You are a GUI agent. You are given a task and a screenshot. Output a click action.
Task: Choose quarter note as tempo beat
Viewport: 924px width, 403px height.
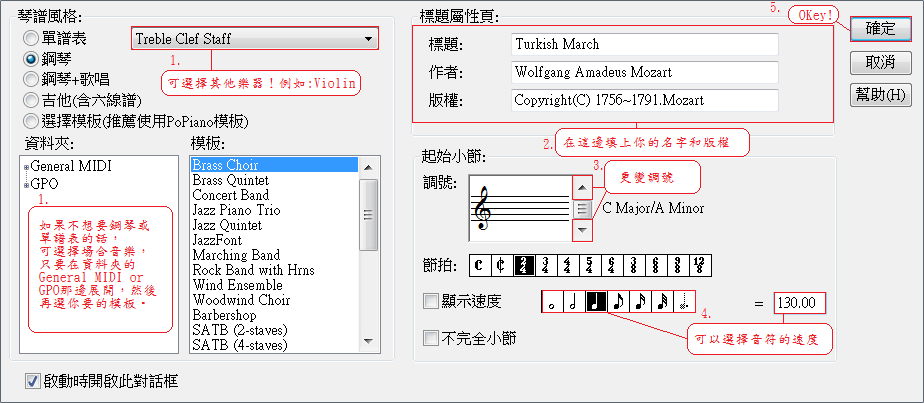pos(596,302)
